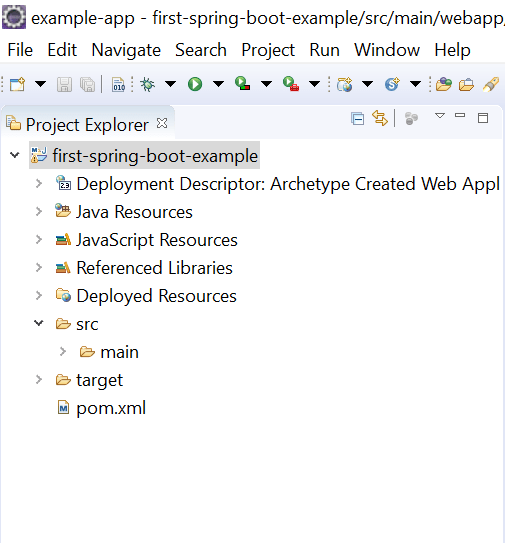
Task: Select the Project Explorer tab
Action: (87, 125)
